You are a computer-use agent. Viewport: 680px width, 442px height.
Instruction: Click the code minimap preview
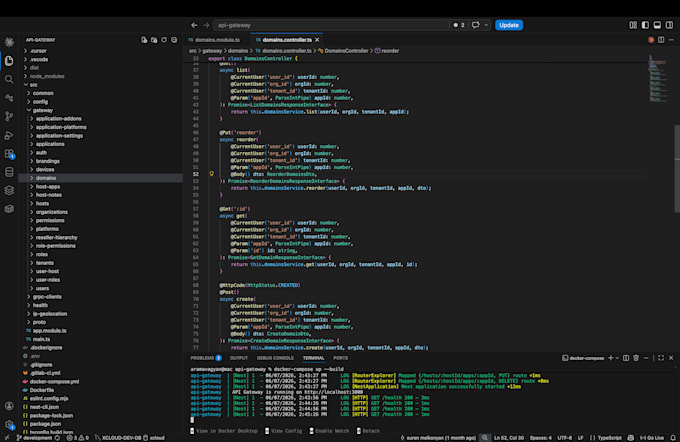click(658, 78)
